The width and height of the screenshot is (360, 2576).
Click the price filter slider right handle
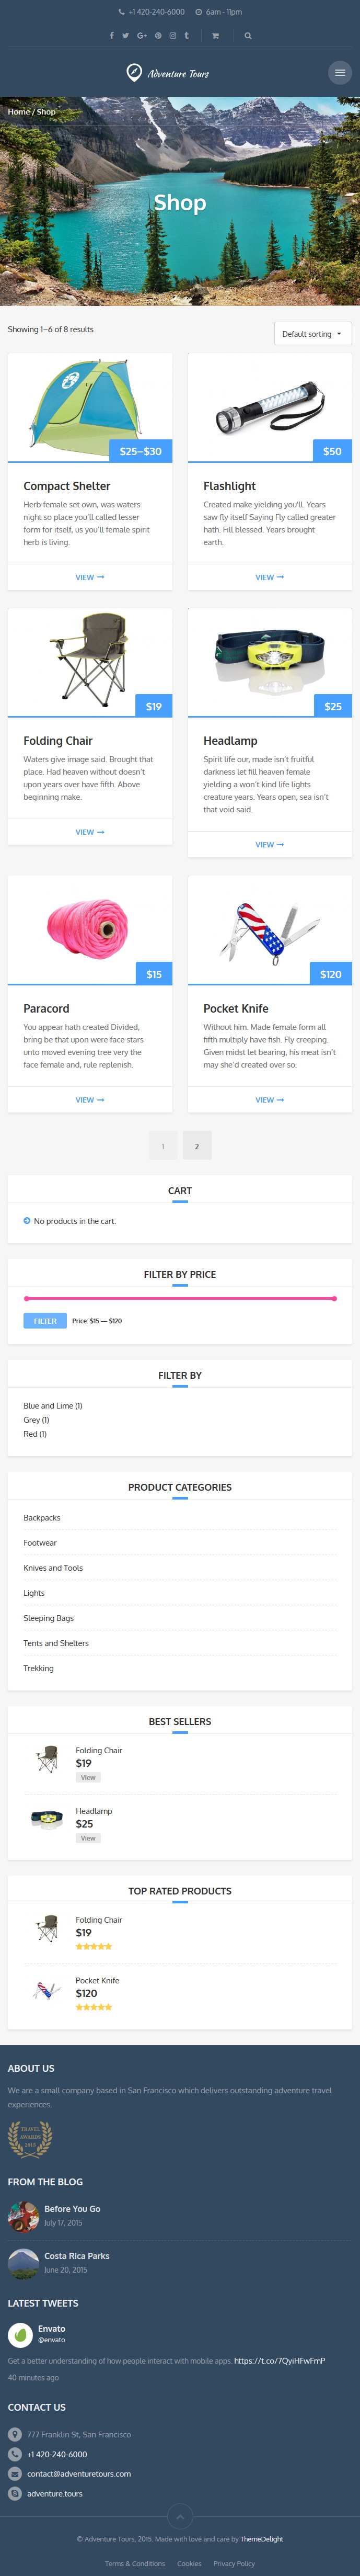click(334, 1299)
